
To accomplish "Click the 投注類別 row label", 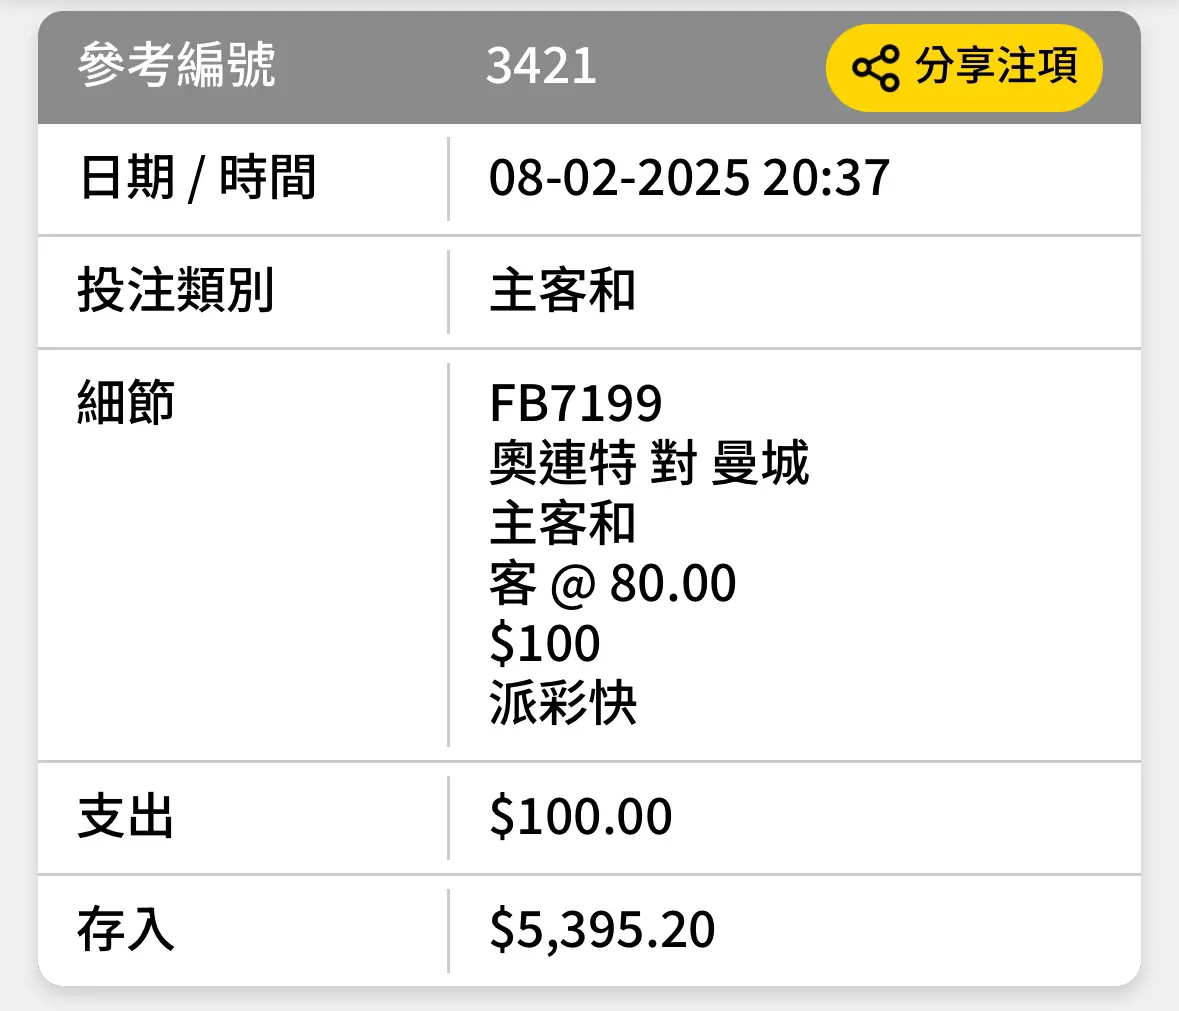I will pyautogui.click(x=176, y=290).
